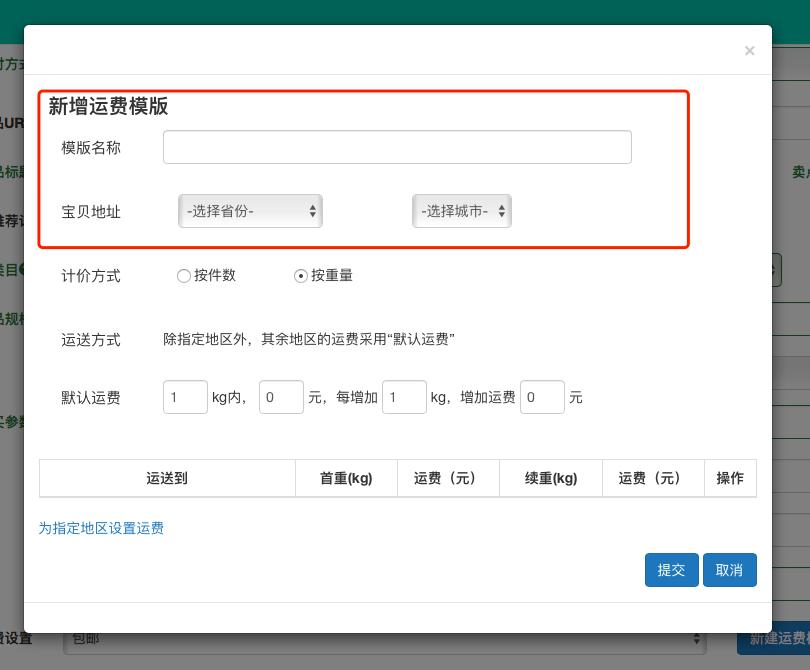Select the 按重量 pricing radio button

coord(301,276)
